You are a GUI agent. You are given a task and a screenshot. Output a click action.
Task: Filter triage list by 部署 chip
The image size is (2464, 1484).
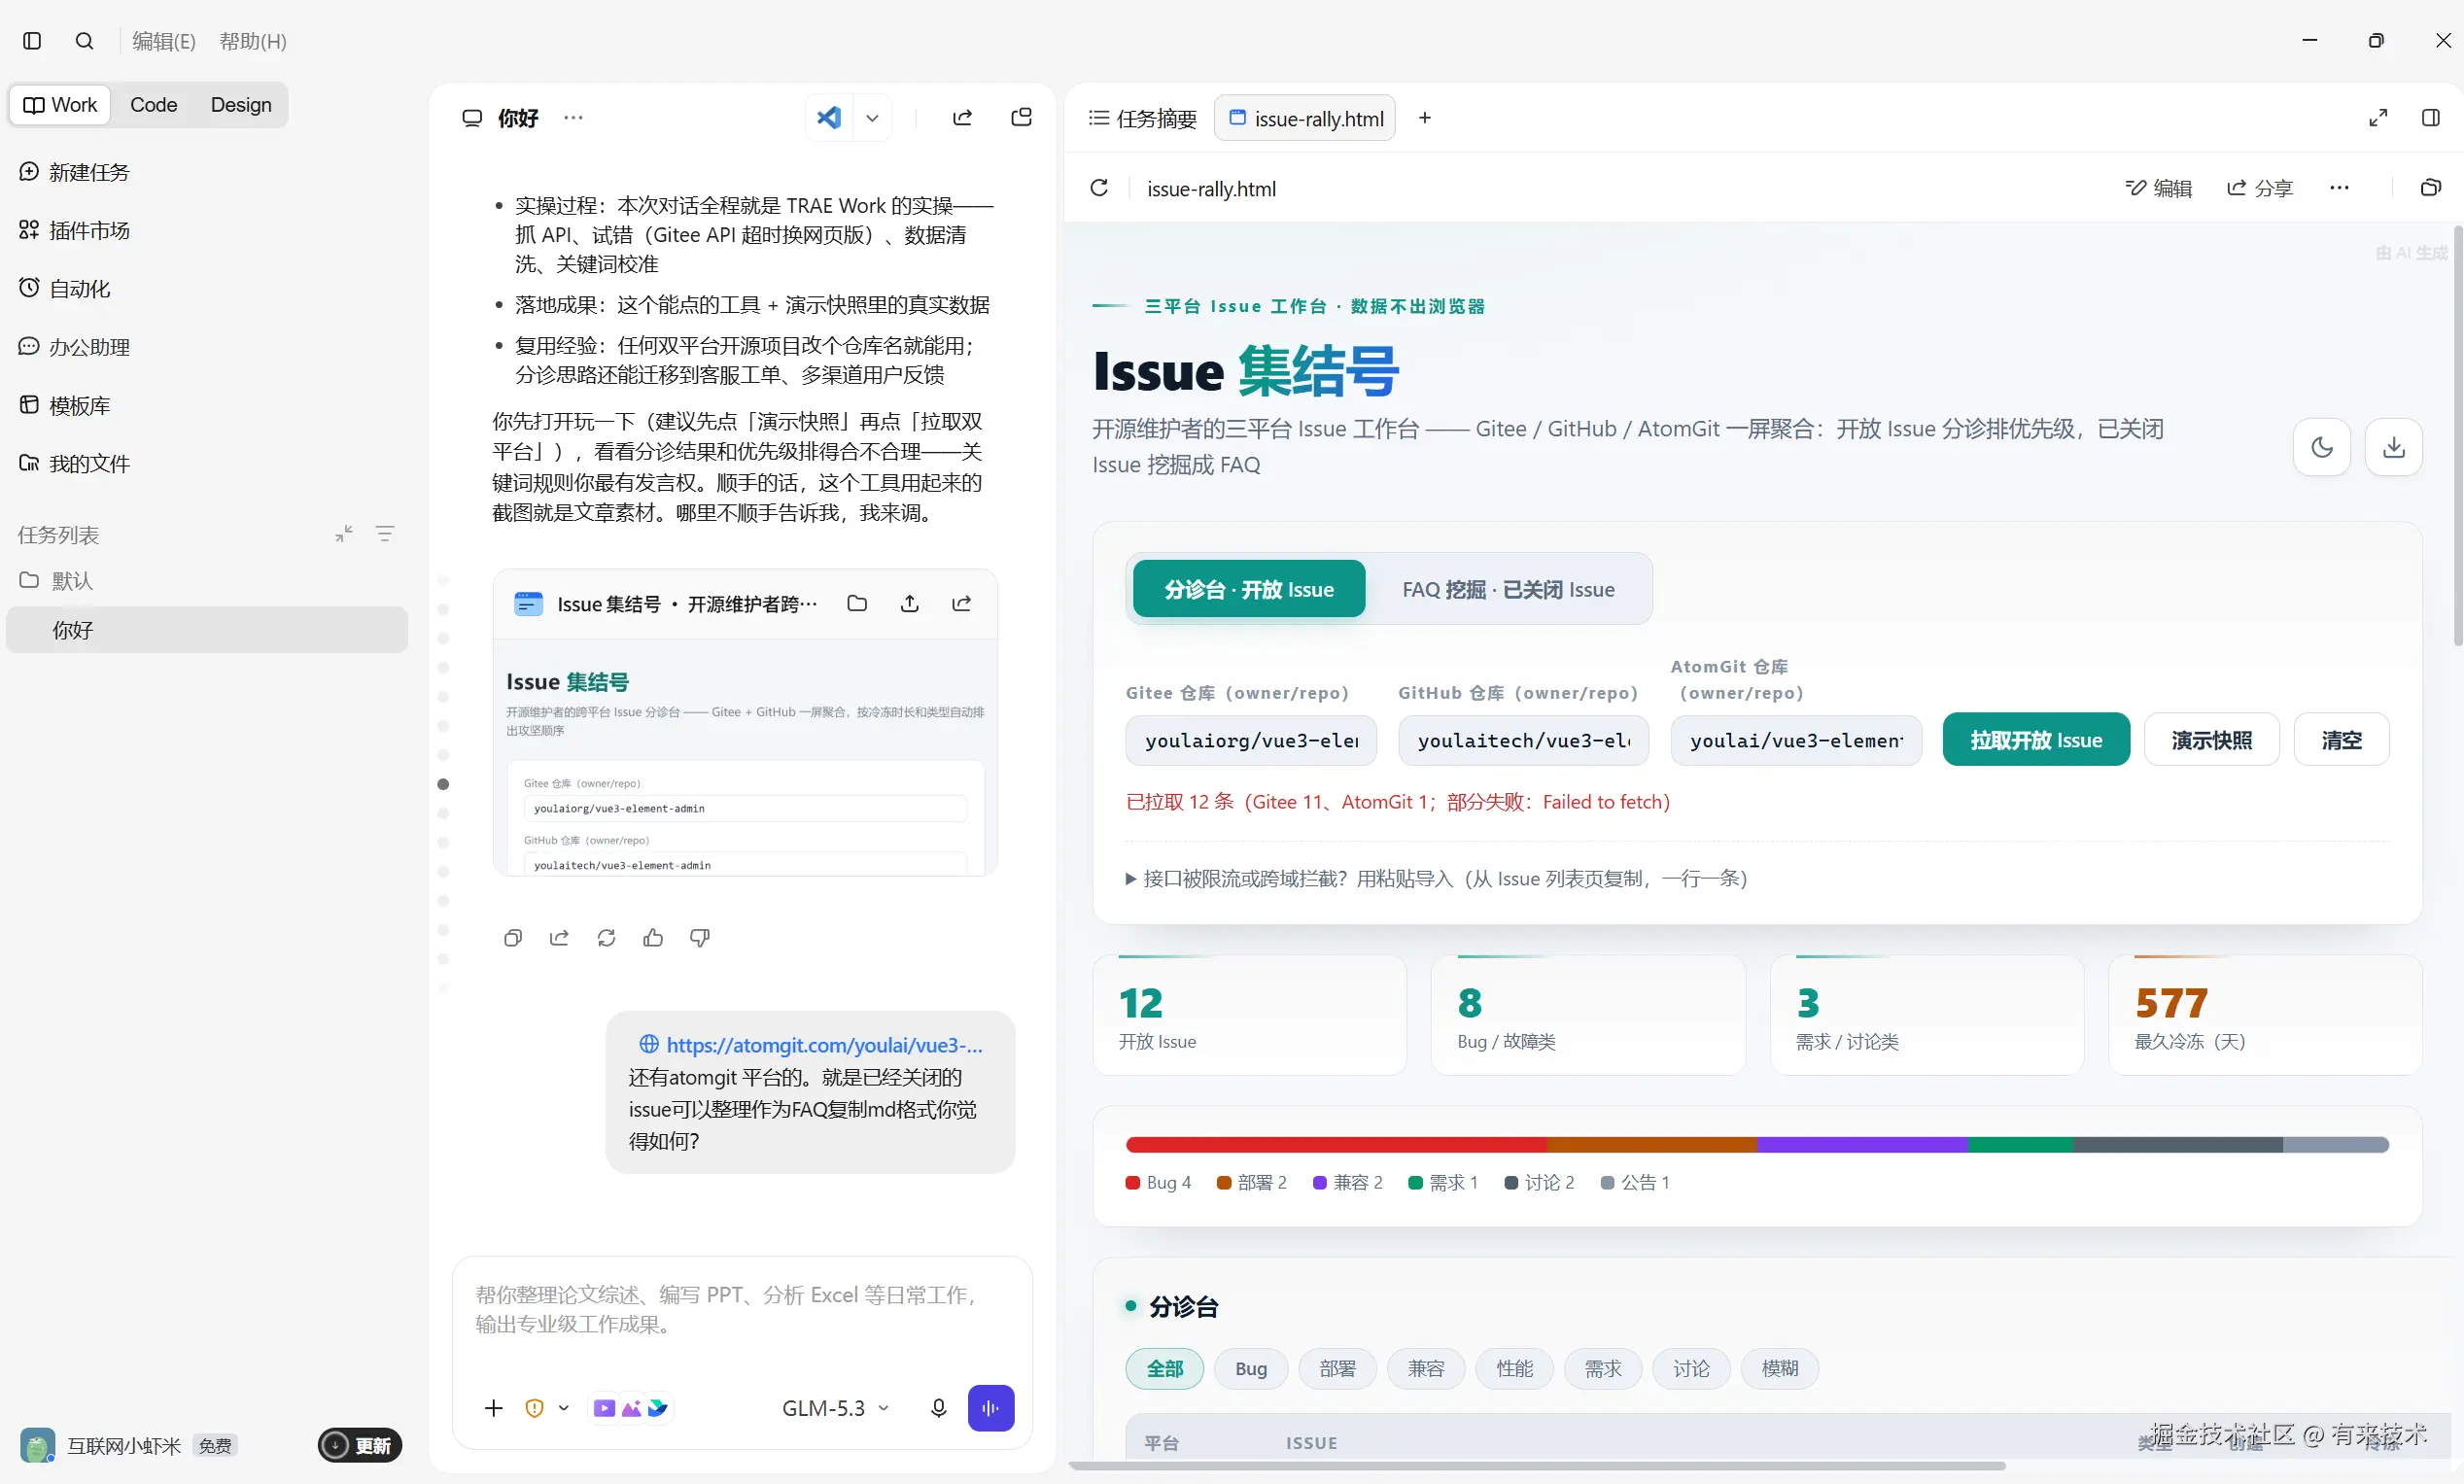coord(1338,1368)
